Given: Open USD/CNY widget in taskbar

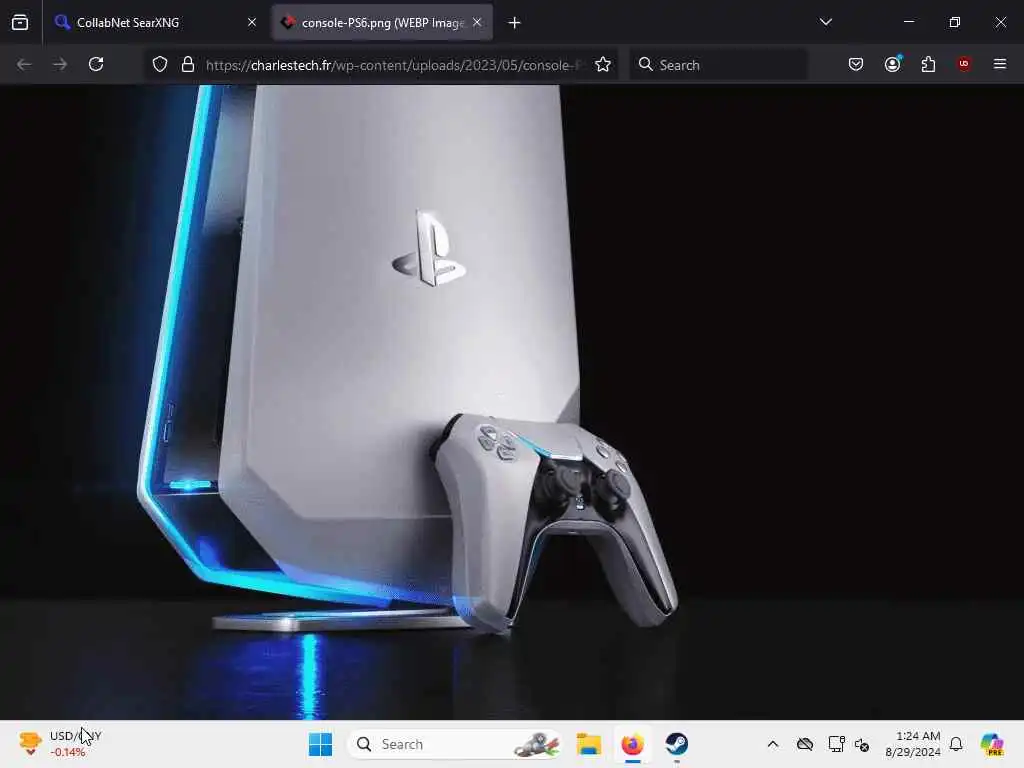Looking at the screenshot, I should tap(59, 744).
